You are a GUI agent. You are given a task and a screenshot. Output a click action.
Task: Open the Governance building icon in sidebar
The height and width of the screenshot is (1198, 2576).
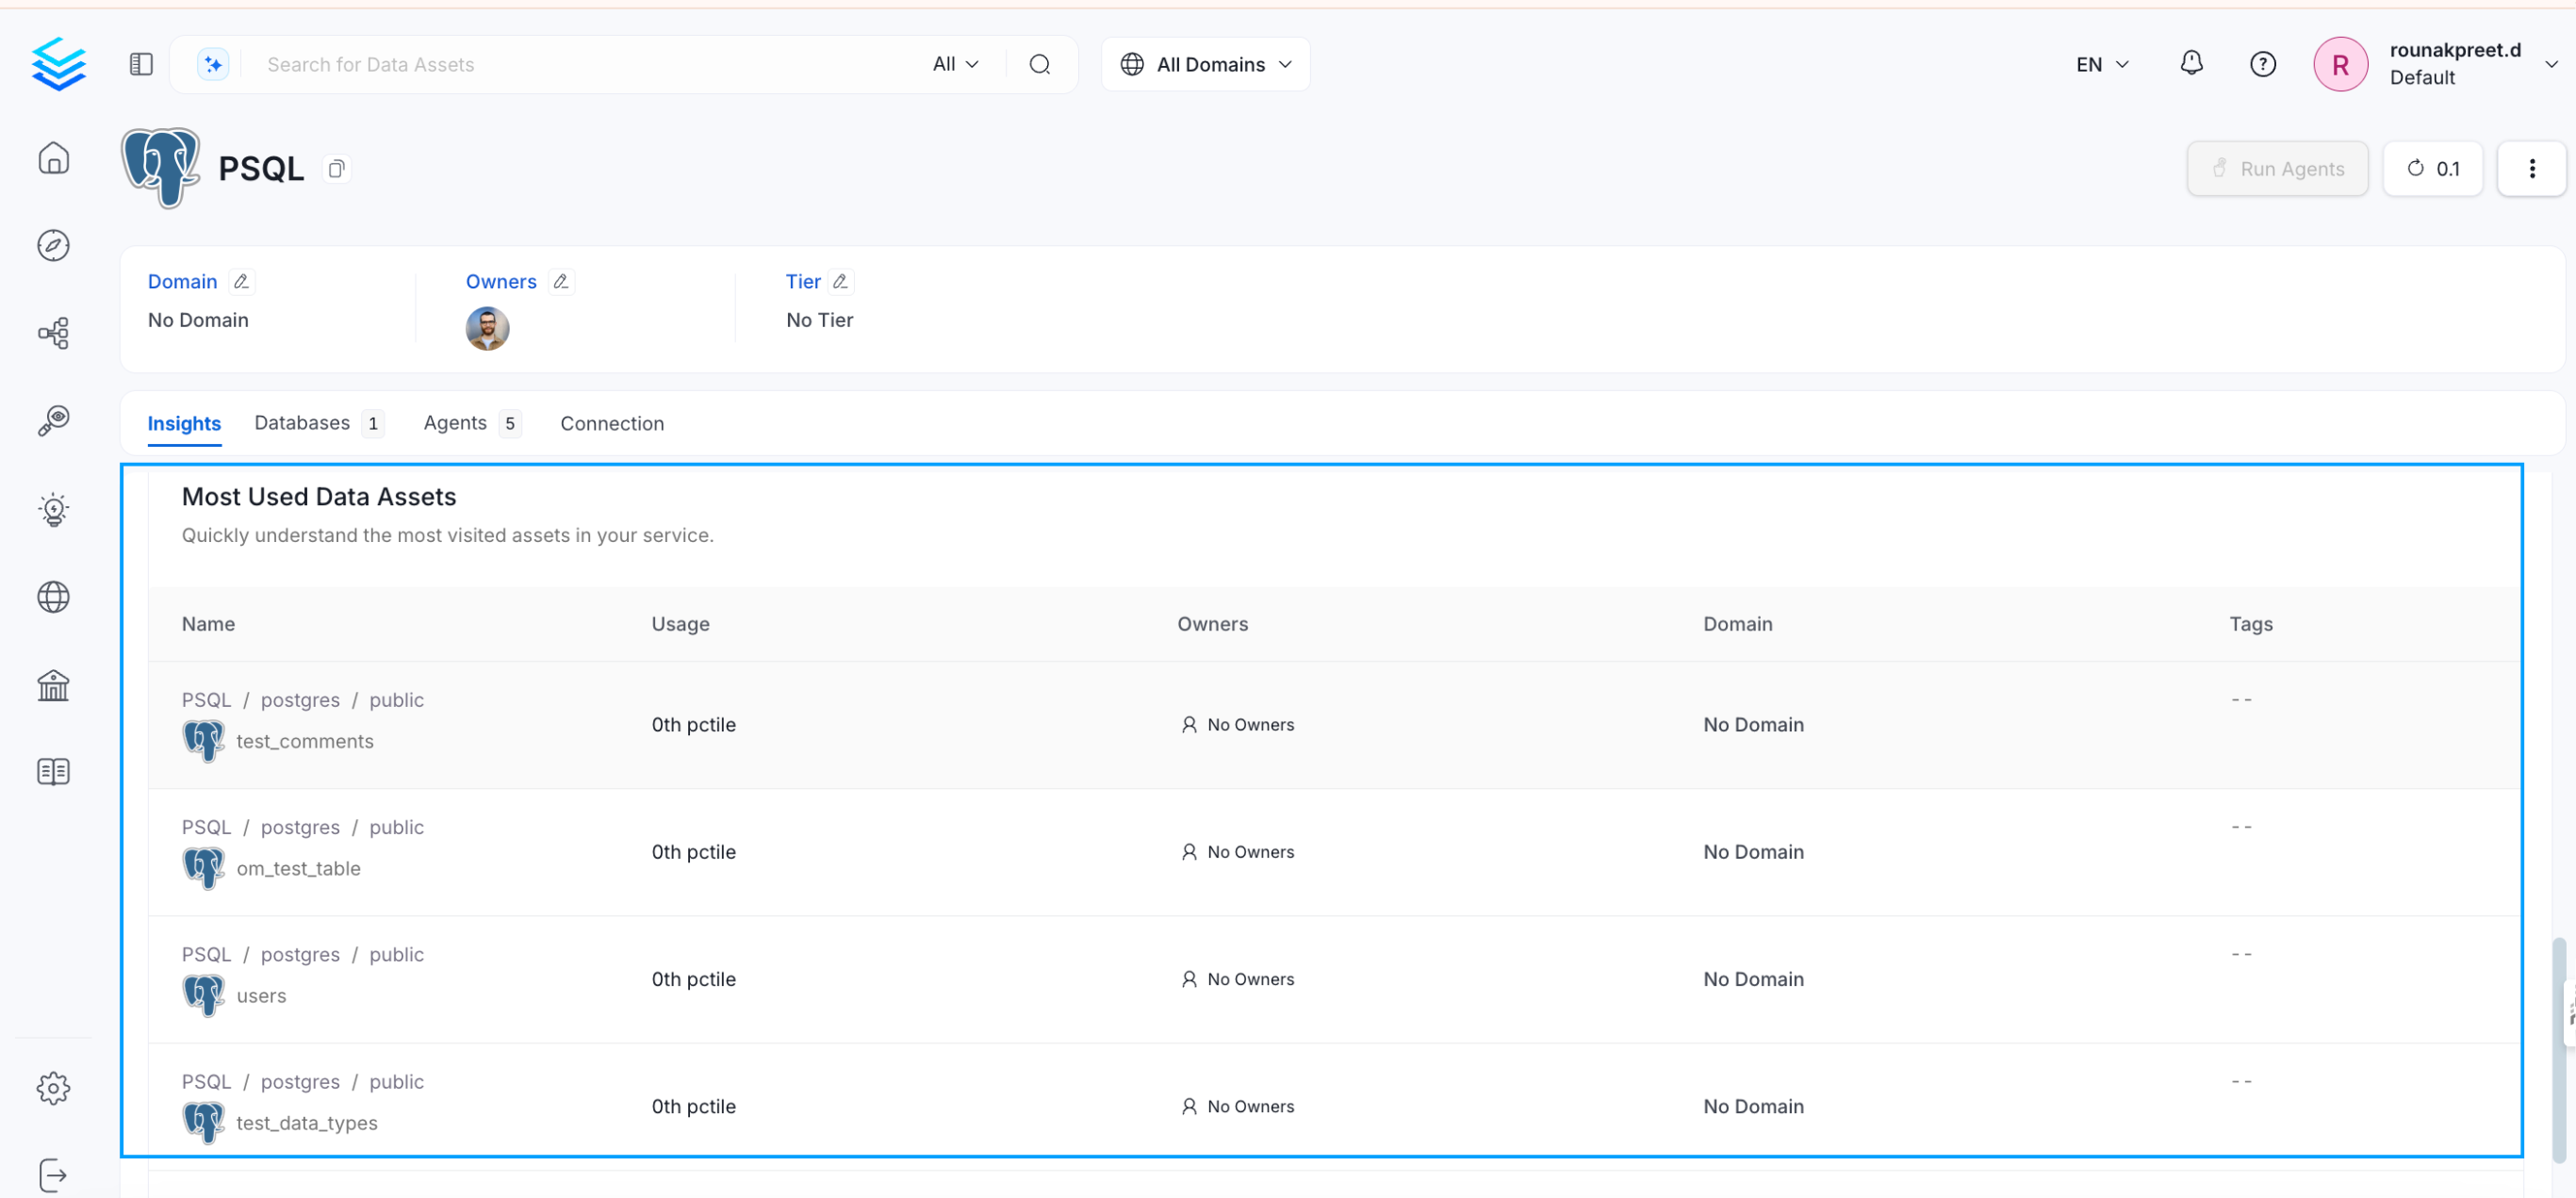tap(53, 685)
